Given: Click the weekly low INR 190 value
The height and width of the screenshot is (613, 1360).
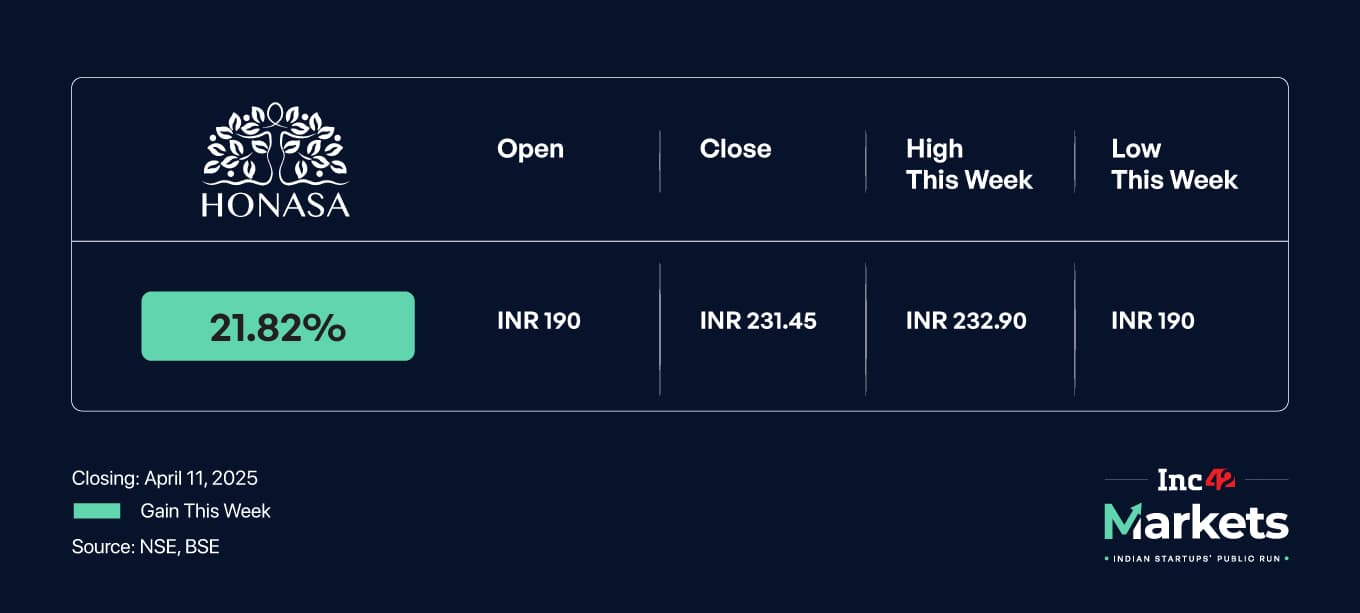Looking at the screenshot, I should click(x=1152, y=321).
